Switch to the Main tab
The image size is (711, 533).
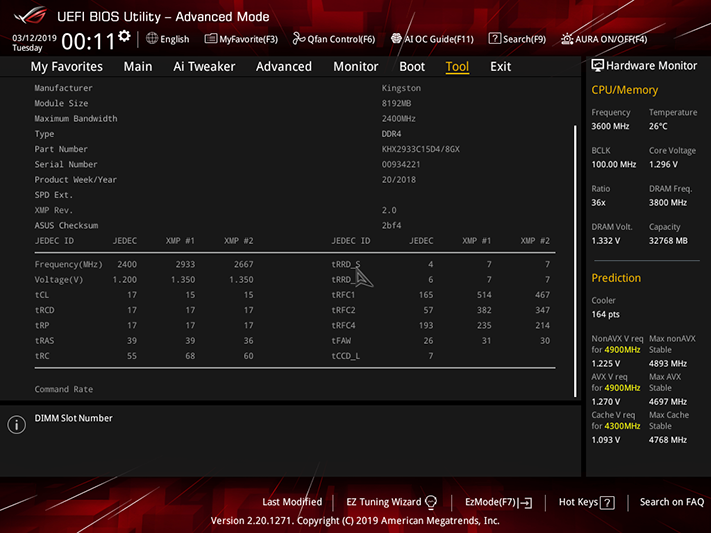click(138, 67)
